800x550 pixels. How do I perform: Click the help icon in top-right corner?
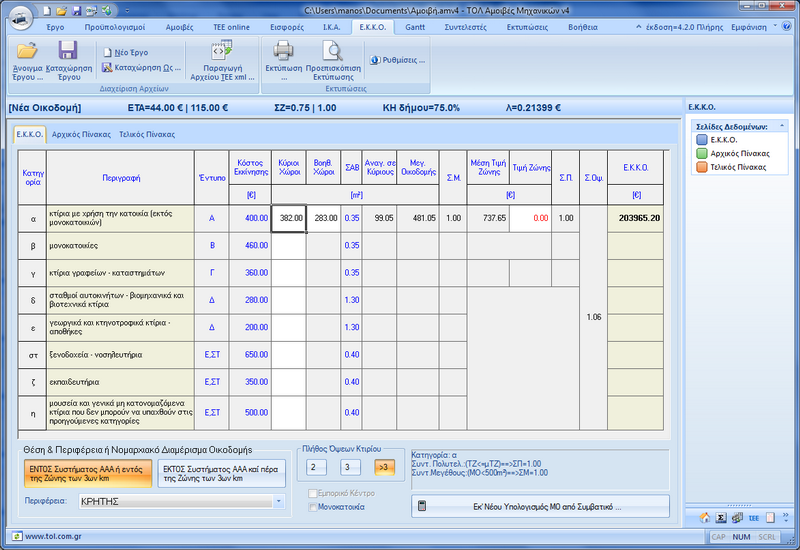click(787, 27)
